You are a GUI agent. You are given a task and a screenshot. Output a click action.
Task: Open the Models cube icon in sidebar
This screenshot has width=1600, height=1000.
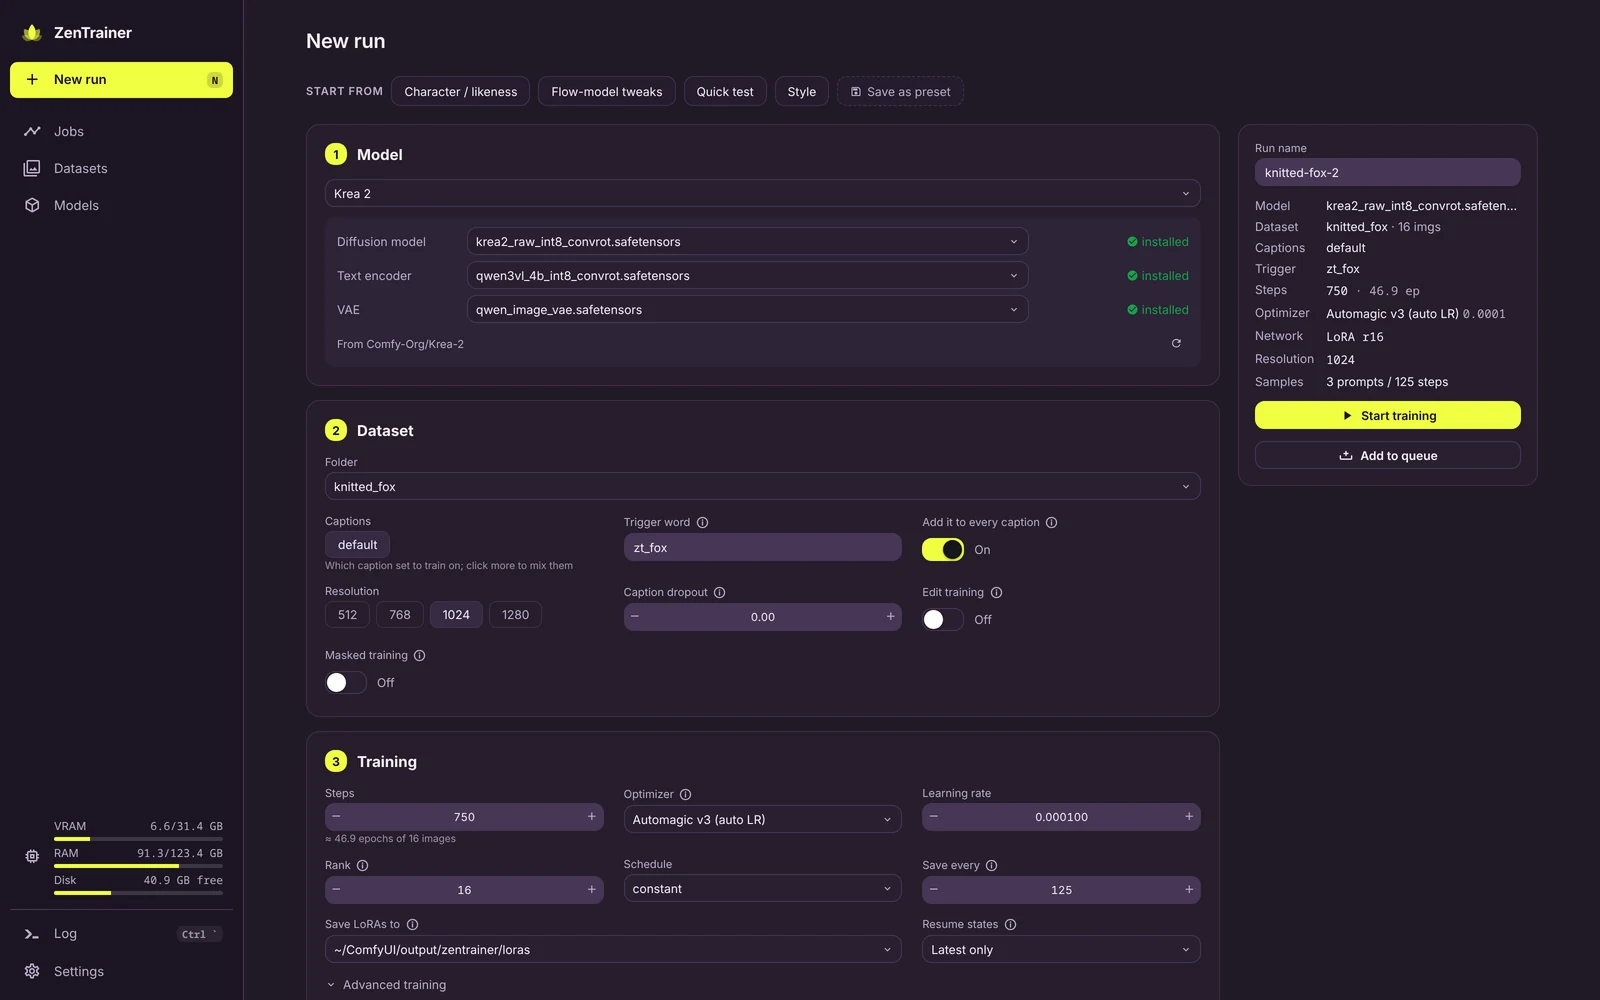(32, 205)
